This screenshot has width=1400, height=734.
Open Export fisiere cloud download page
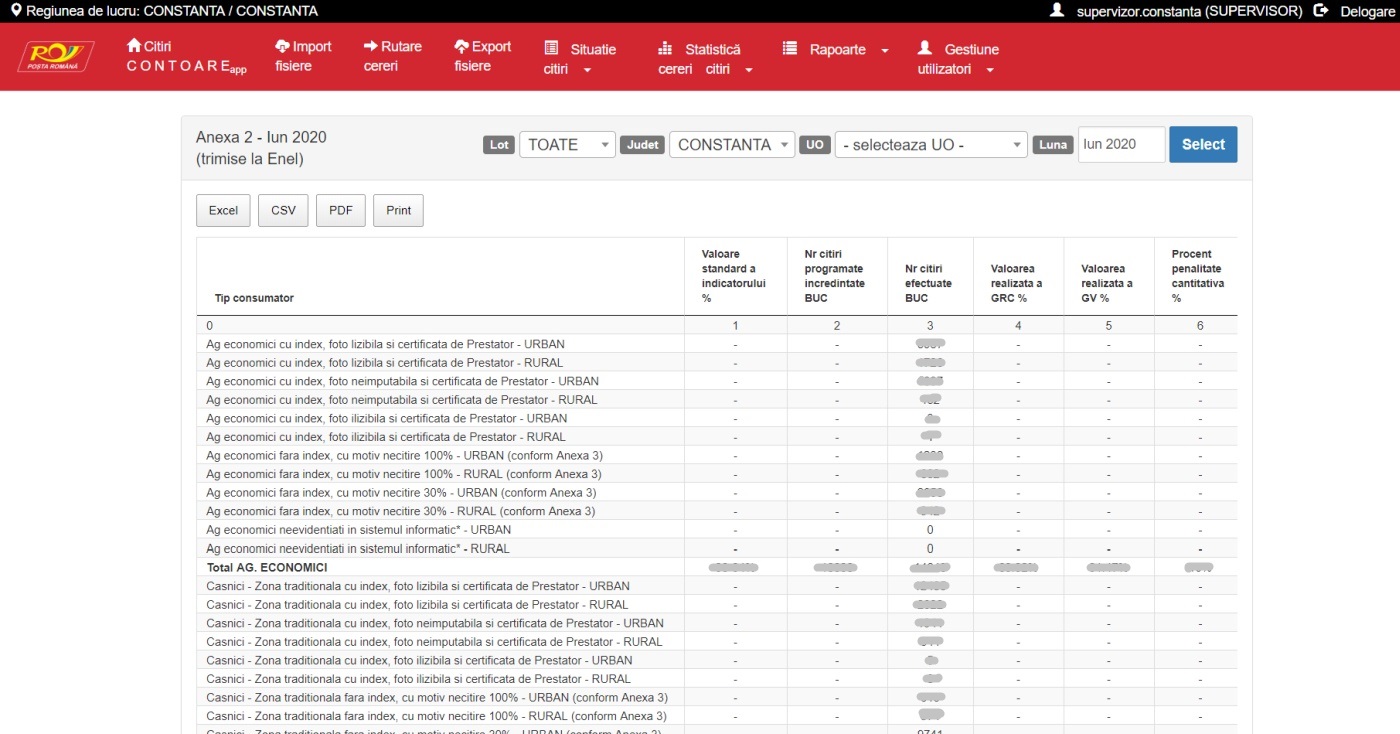pos(482,56)
